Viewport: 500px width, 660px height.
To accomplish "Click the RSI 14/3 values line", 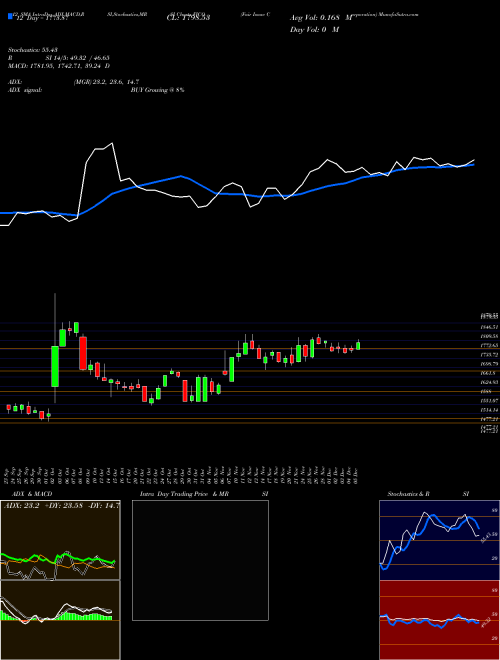I will tap(59, 58).
